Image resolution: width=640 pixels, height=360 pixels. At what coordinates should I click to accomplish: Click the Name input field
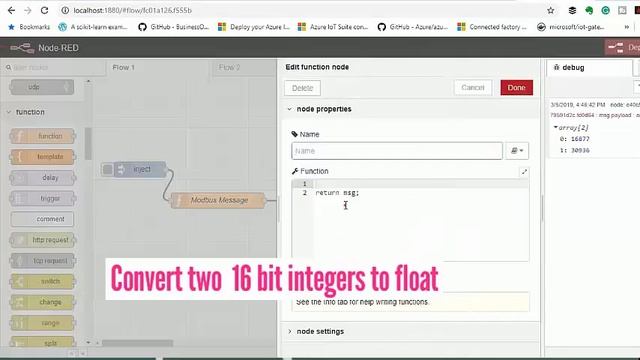point(397,151)
